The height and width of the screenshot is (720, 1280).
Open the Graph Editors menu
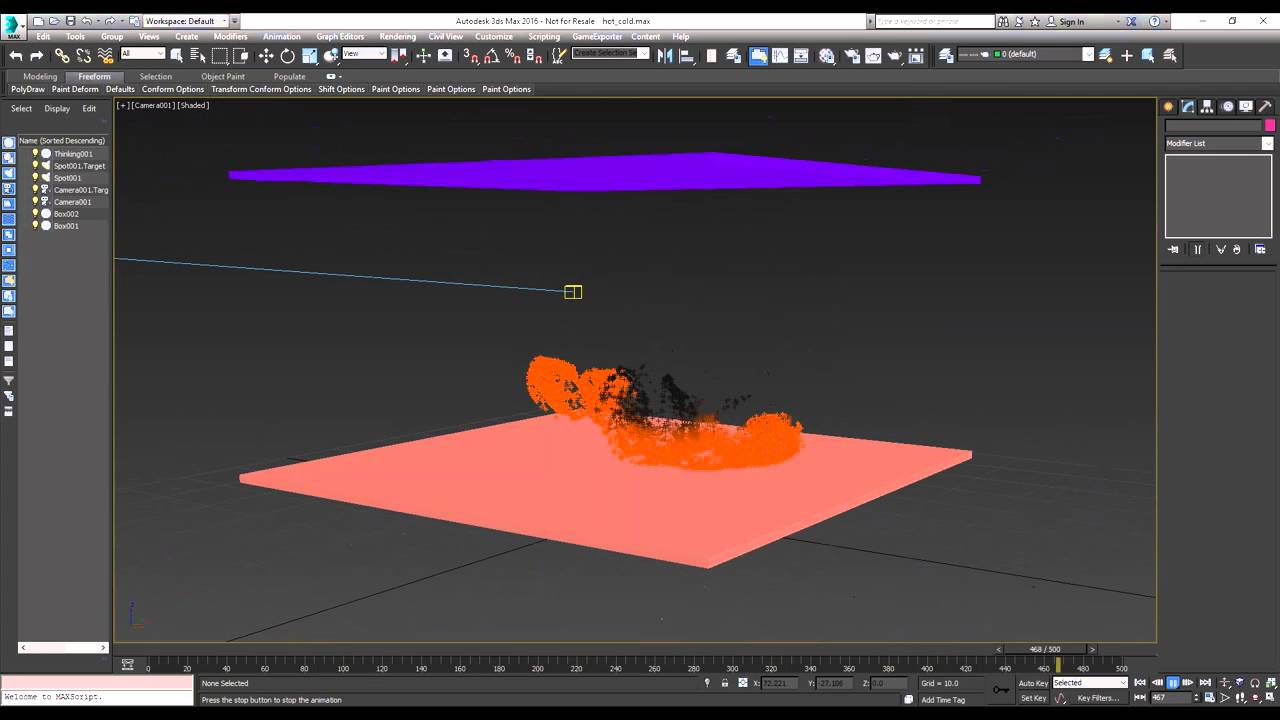[340, 37]
